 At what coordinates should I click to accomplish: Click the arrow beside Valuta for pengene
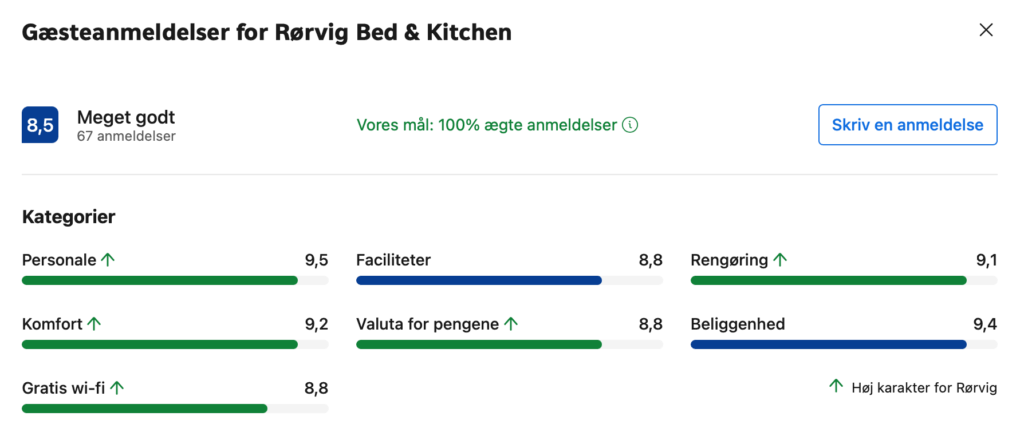pyautogui.click(x=511, y=324)
